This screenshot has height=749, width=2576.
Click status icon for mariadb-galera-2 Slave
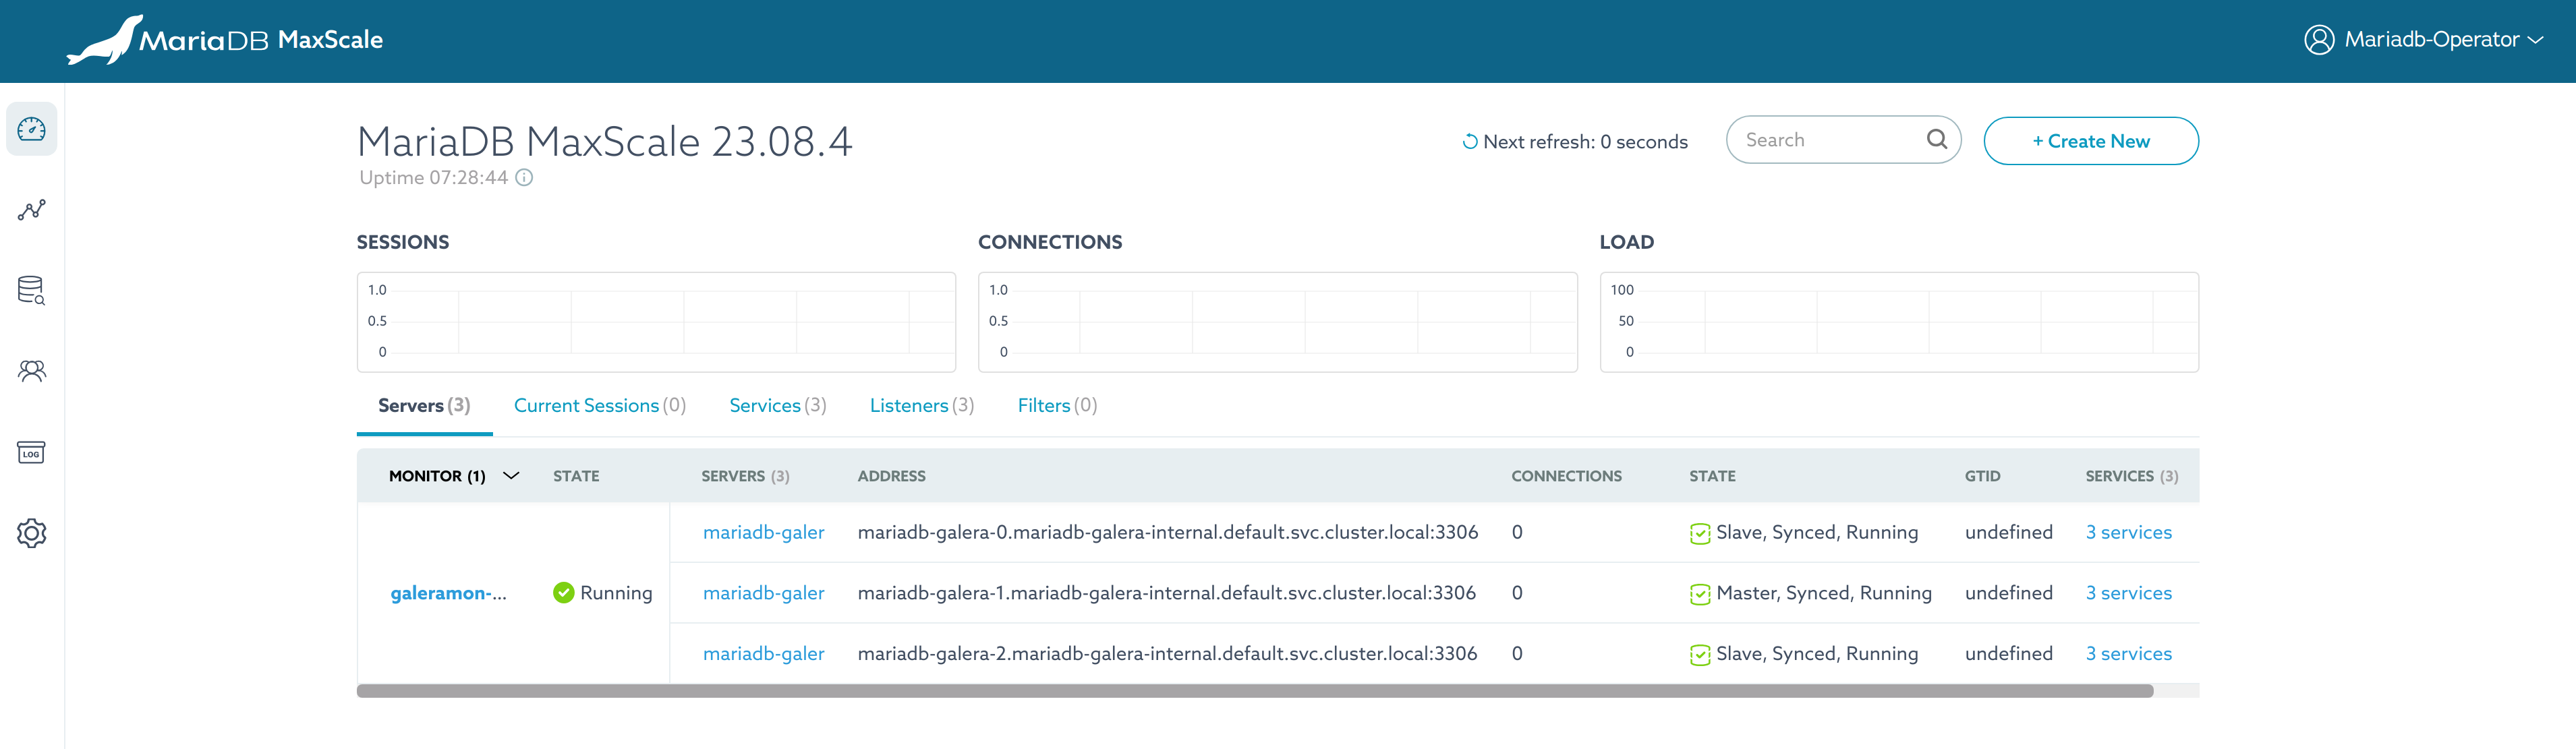click(x=1700, y=654)
